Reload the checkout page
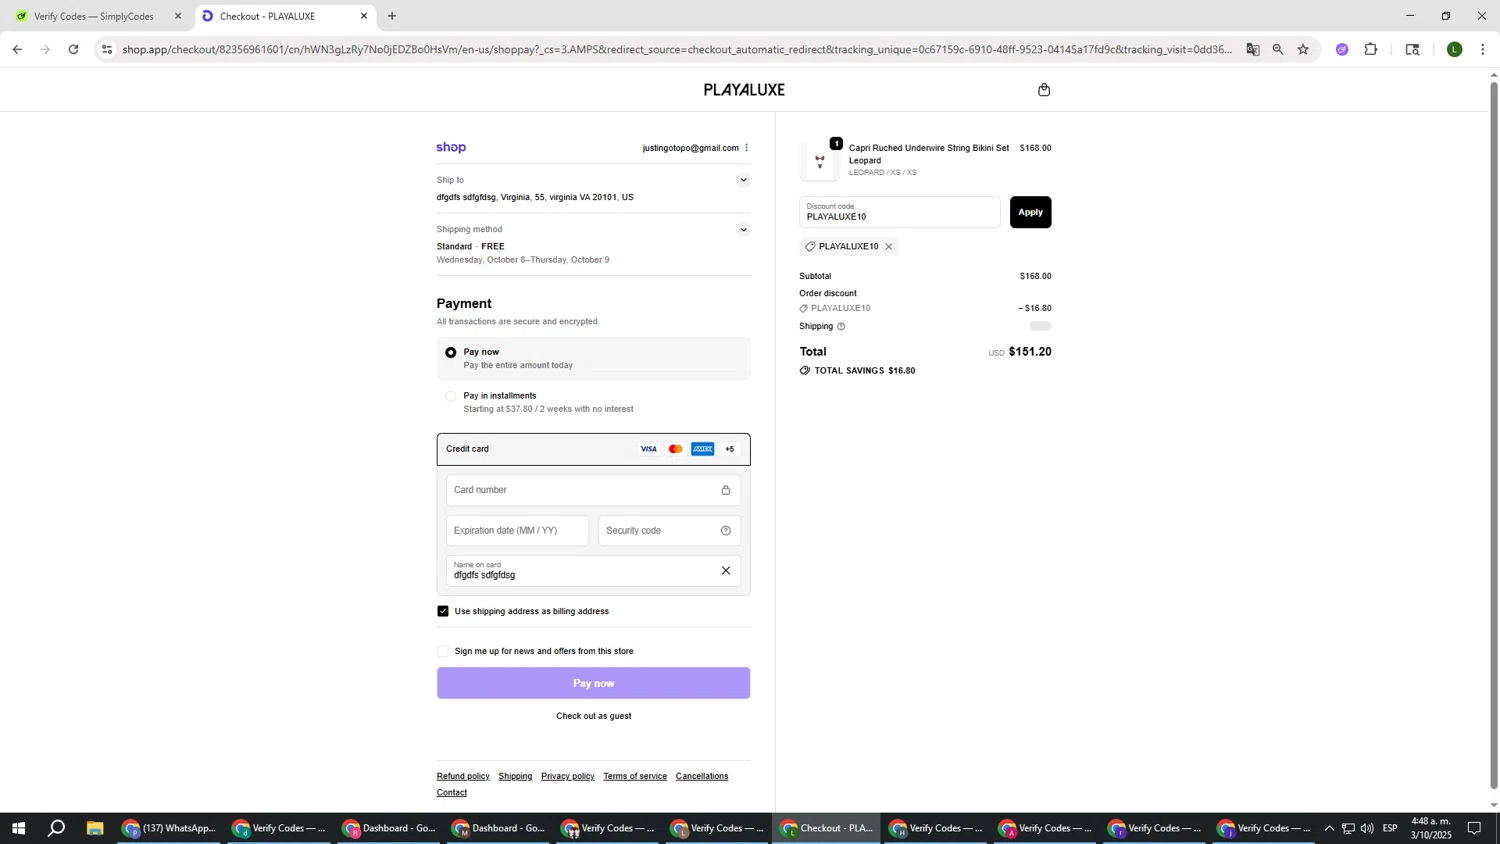 click(x=73, y=49)
